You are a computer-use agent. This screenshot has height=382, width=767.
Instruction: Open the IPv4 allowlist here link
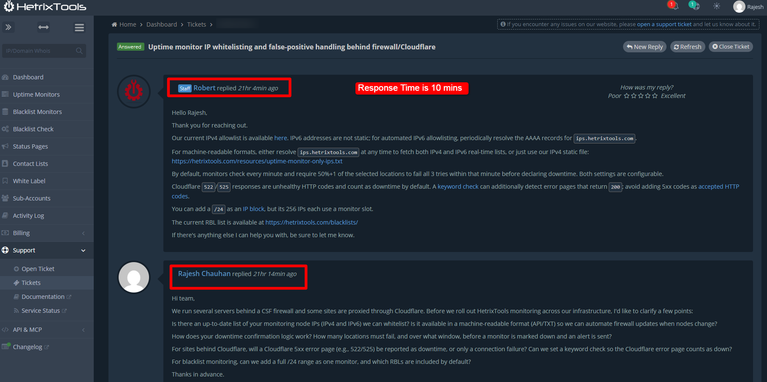(x=280, y=138)
